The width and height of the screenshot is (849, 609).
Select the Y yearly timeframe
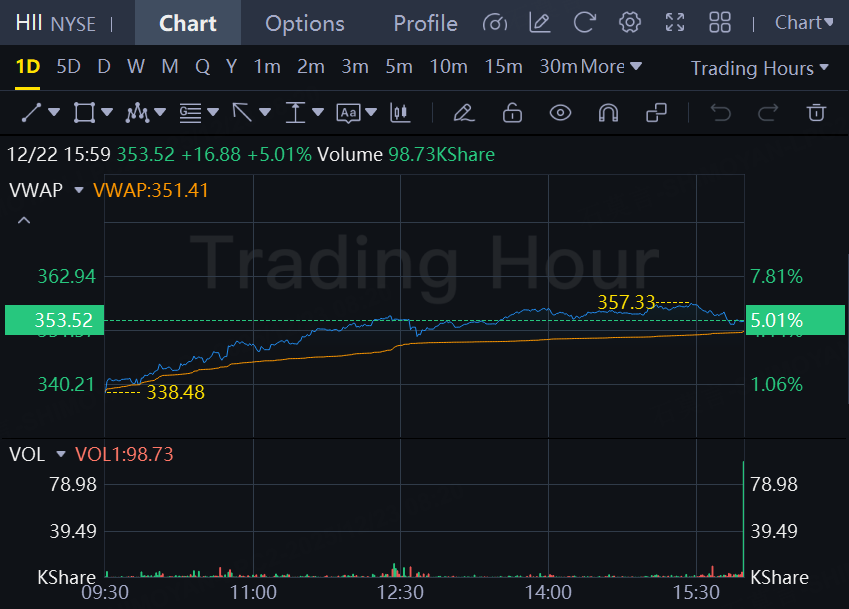point(232,67)
